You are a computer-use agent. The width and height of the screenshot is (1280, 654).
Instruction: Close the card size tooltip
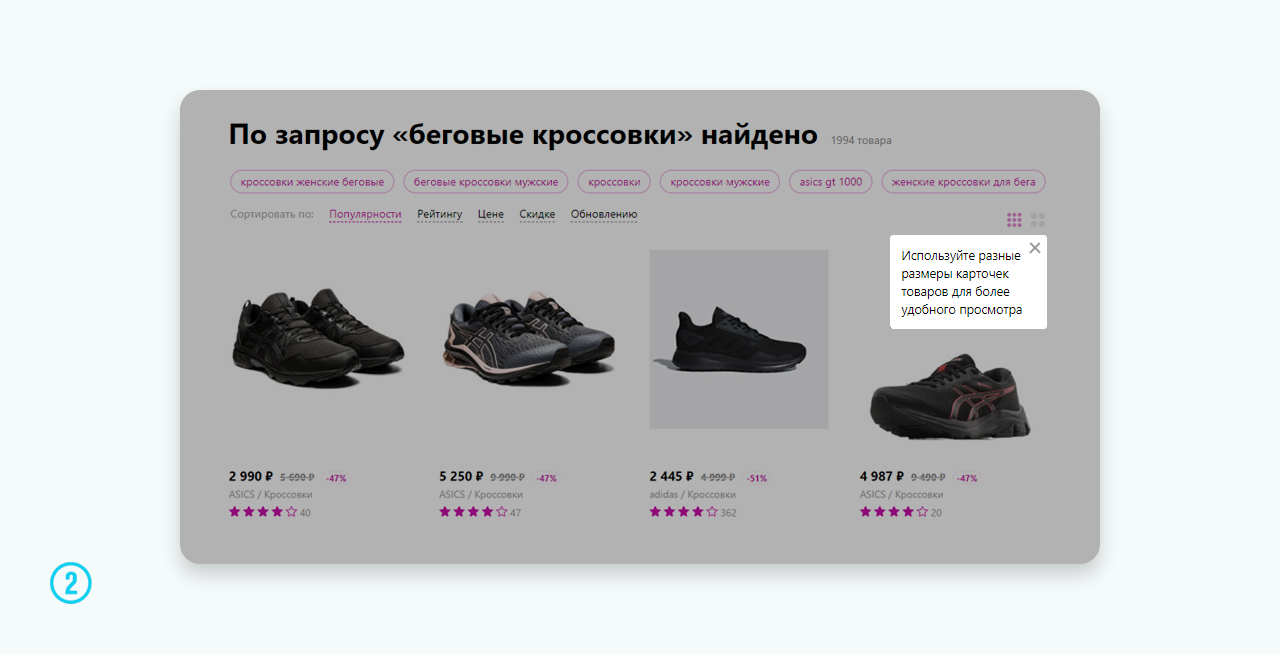click(1035, 248)
